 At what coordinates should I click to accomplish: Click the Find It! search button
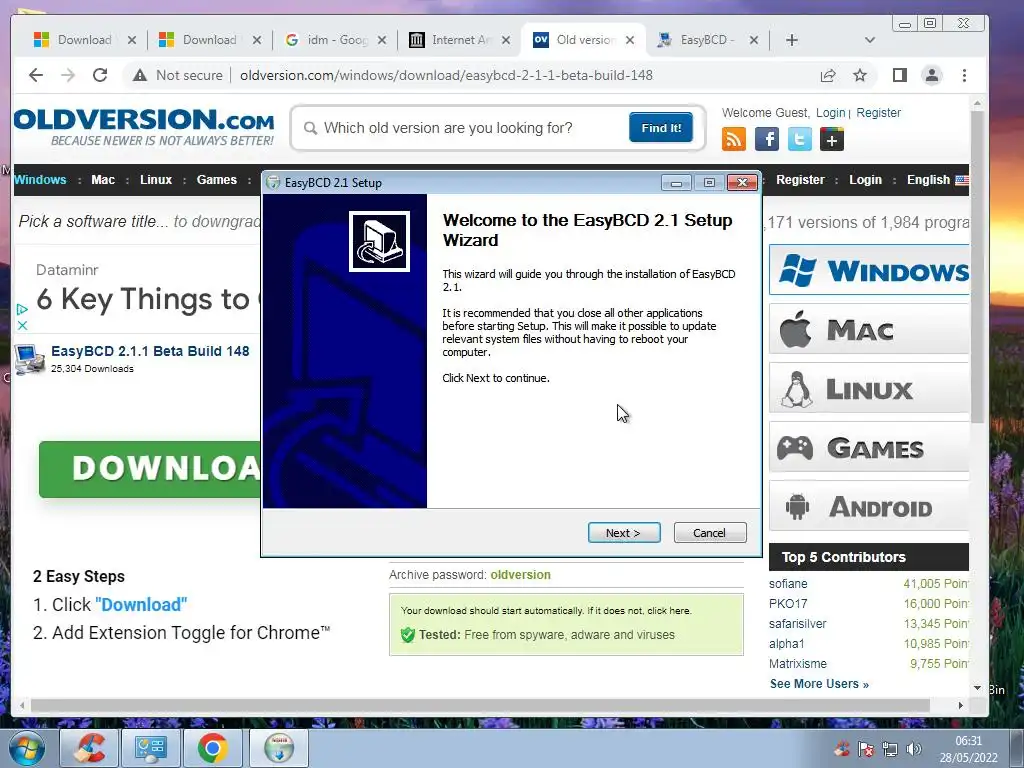click(661, 128)
